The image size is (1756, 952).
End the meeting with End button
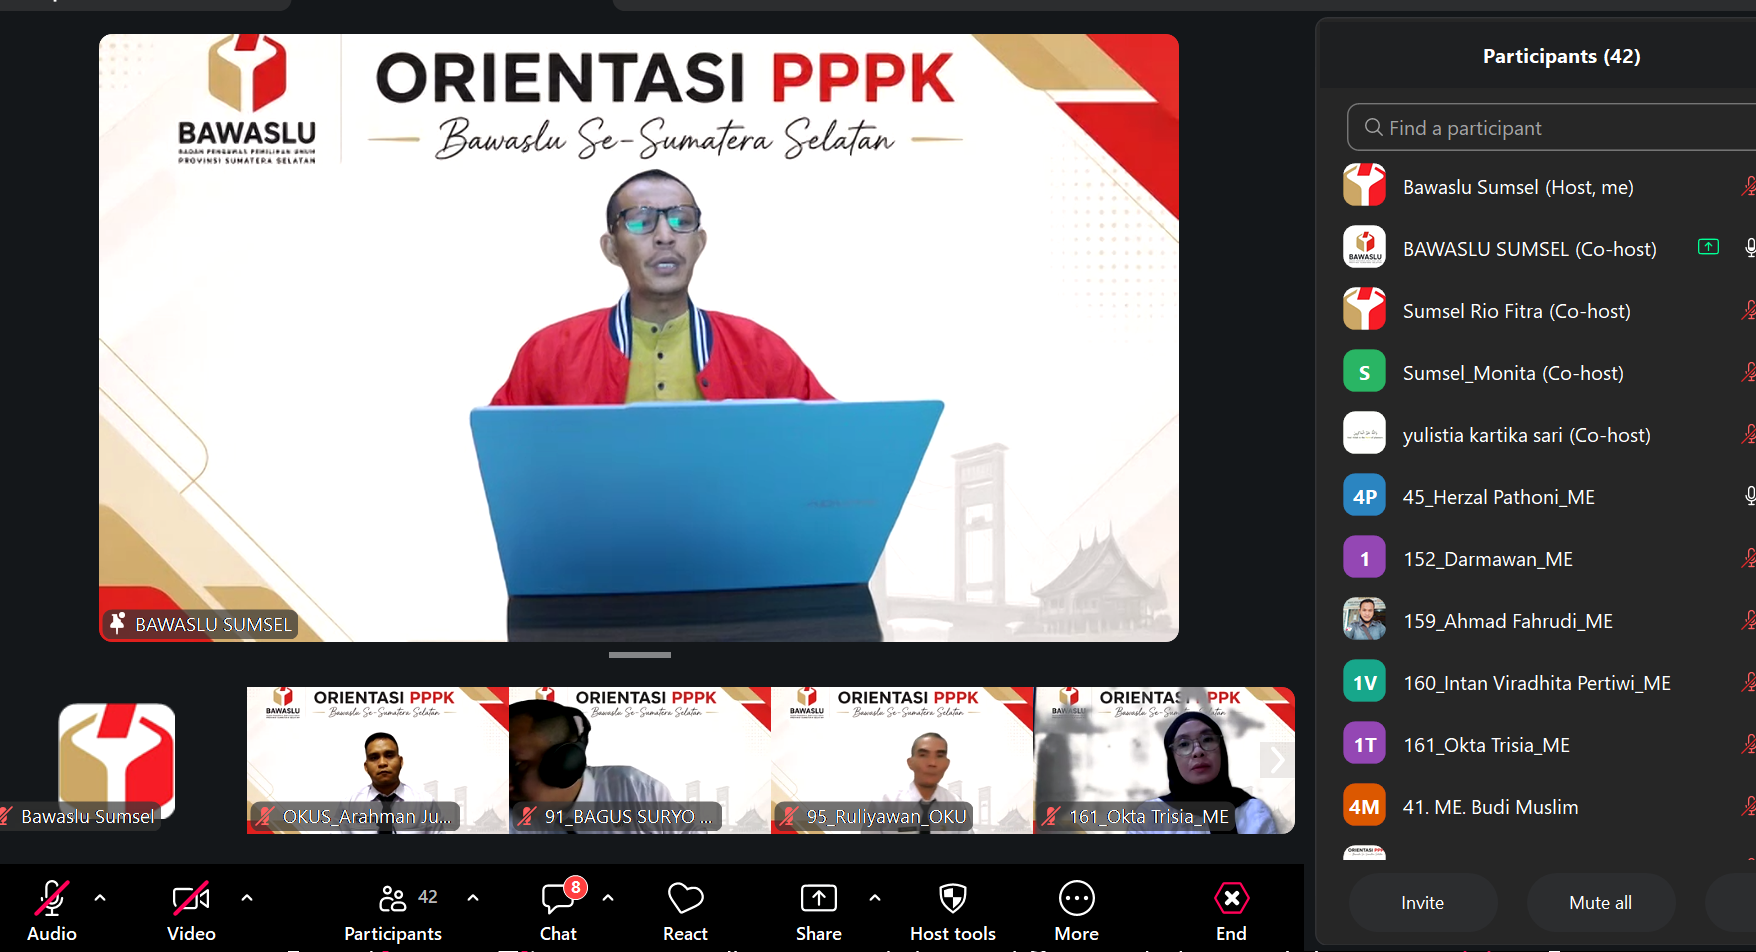click(1231, 910)
